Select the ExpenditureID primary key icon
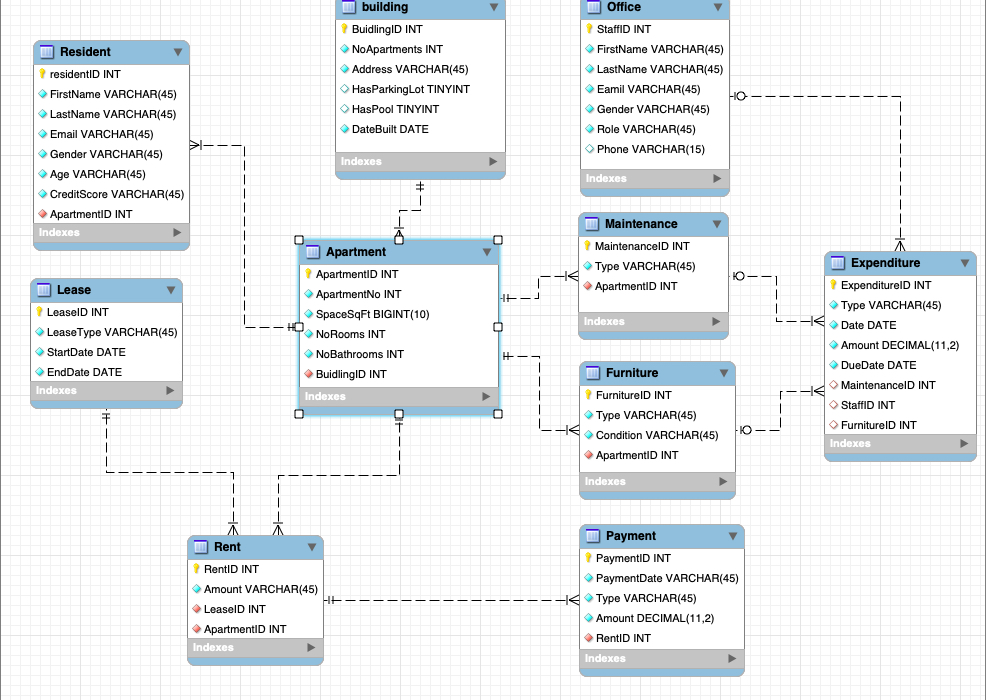Image resolution: width=986 pixels, height=700 pixels. click(x=833, y=285)
